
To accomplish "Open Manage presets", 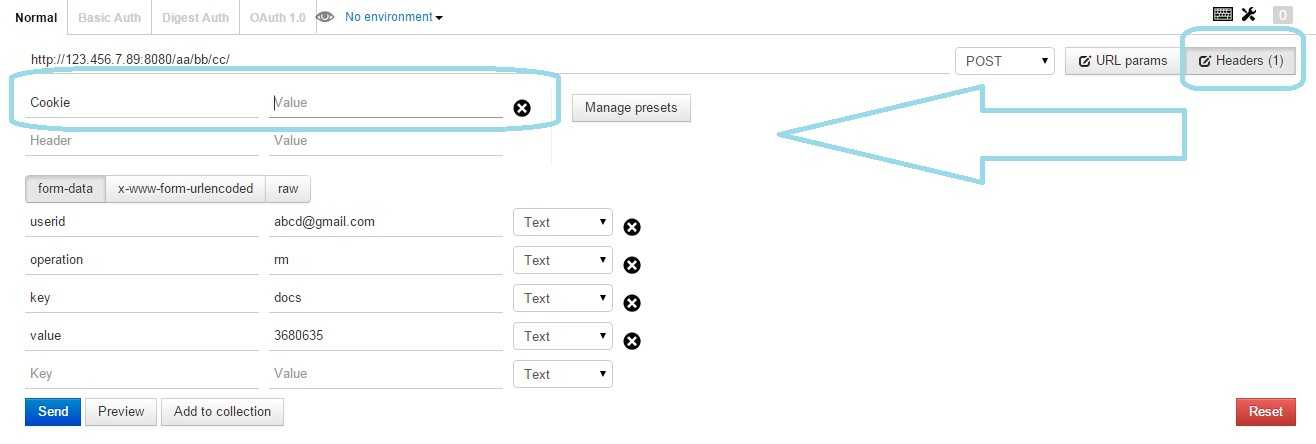I will (x=631, y=108).
